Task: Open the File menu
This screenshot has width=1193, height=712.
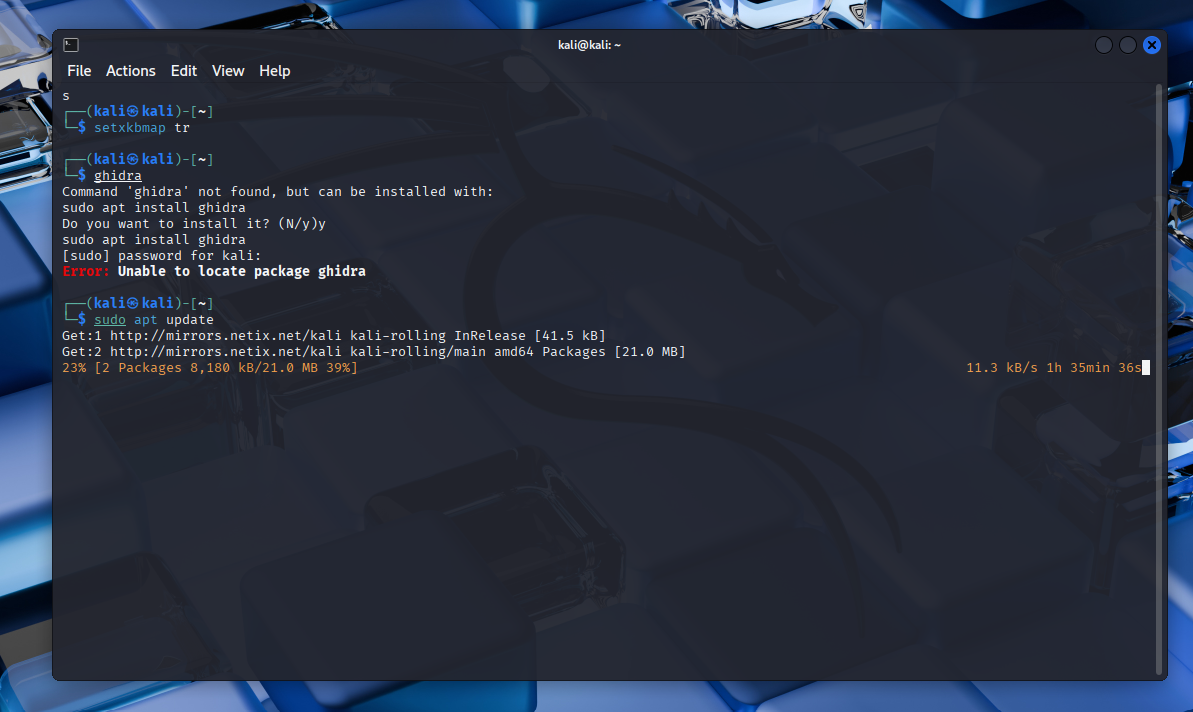Action: tap(79, 71)
